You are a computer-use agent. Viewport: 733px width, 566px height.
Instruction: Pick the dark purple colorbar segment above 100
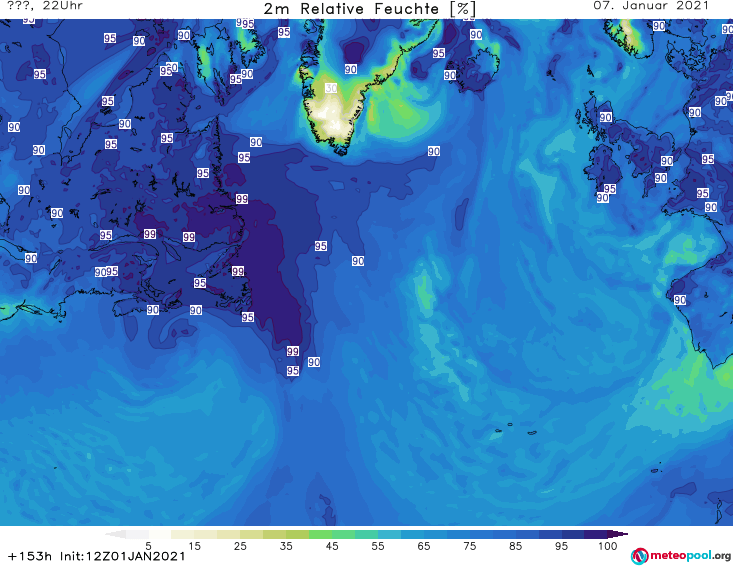[596, 534]
